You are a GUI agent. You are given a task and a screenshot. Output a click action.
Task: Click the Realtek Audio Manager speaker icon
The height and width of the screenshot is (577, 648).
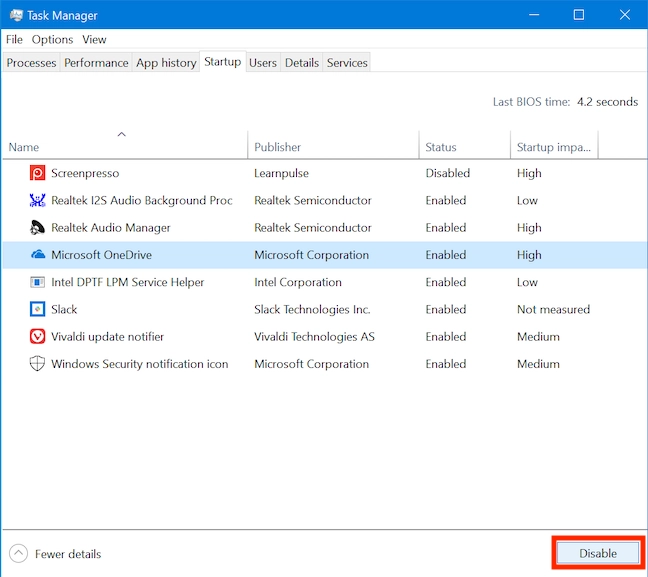pyautogui.click(x=37, y=227)
